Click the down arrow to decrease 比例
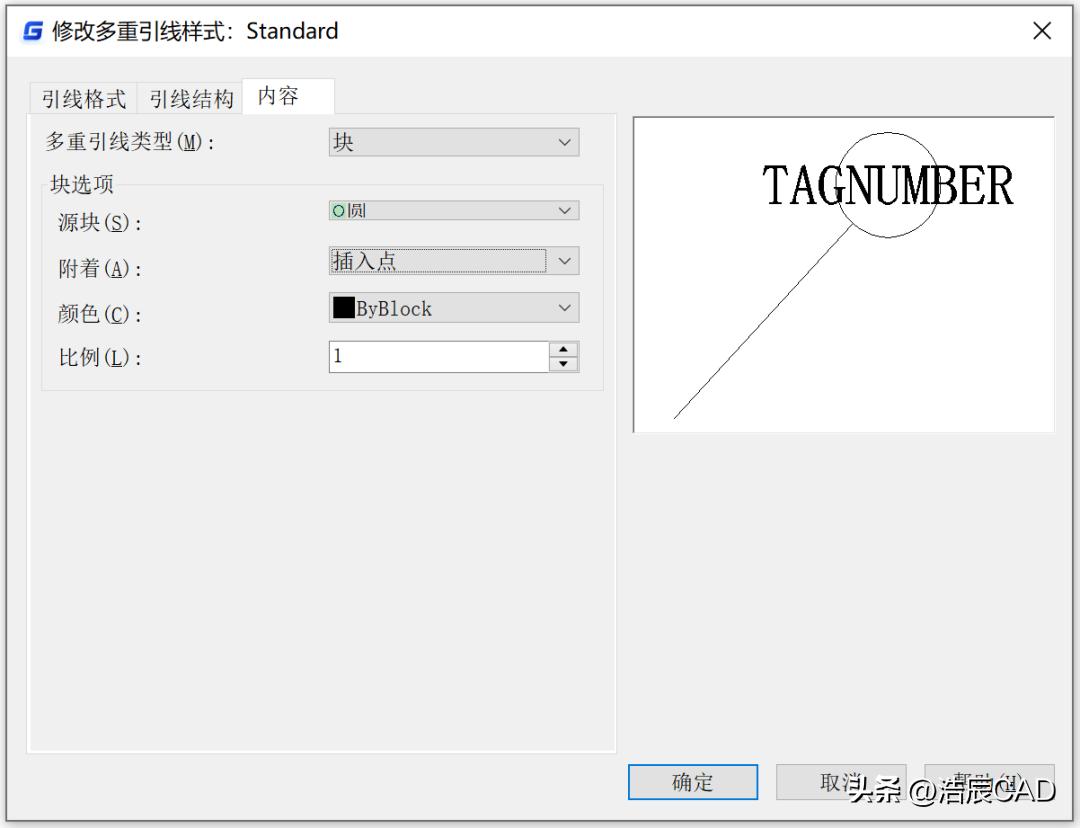 click(x=565, y=363)
